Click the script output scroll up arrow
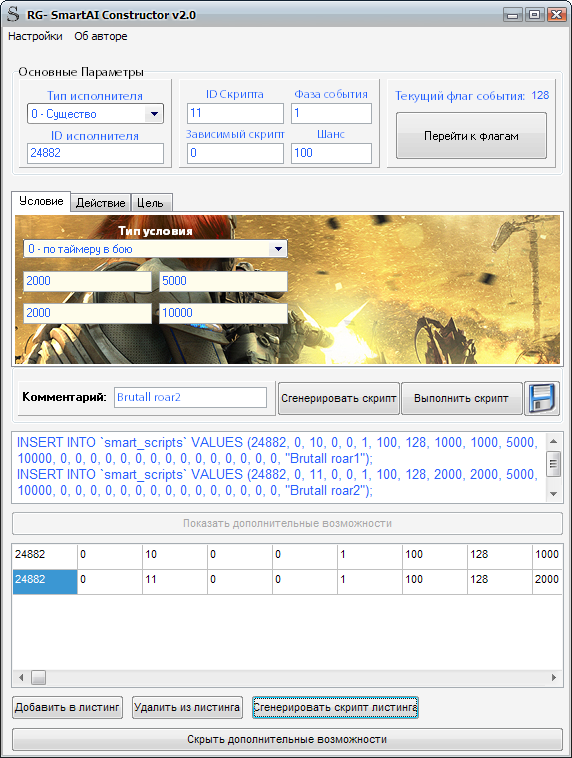The height and width of the screenshot is (758, 572). point(554,441)
